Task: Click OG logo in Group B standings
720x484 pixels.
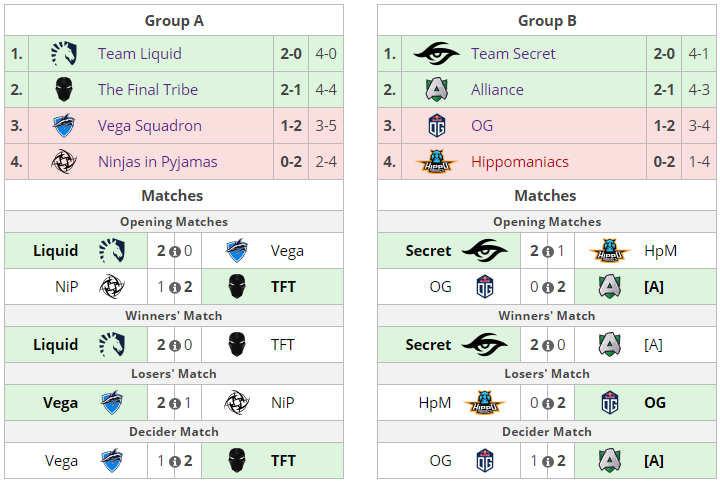Action: pyautogui.click(x=437, y=126)
